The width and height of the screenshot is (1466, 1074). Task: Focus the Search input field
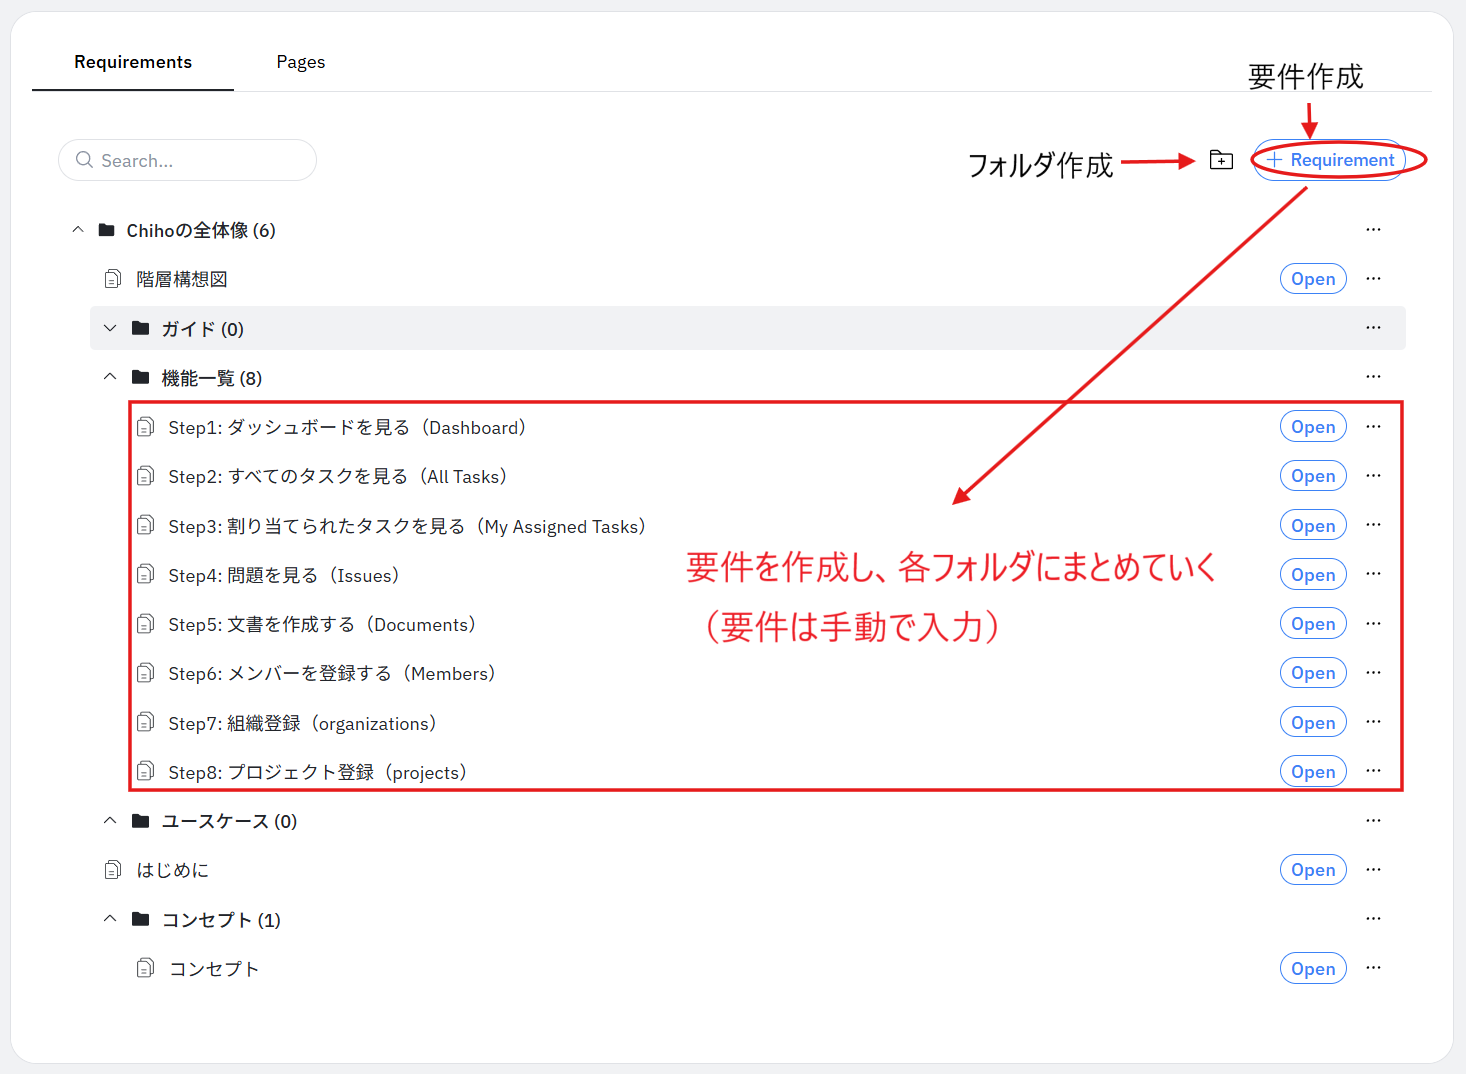[x=200, y=160]
